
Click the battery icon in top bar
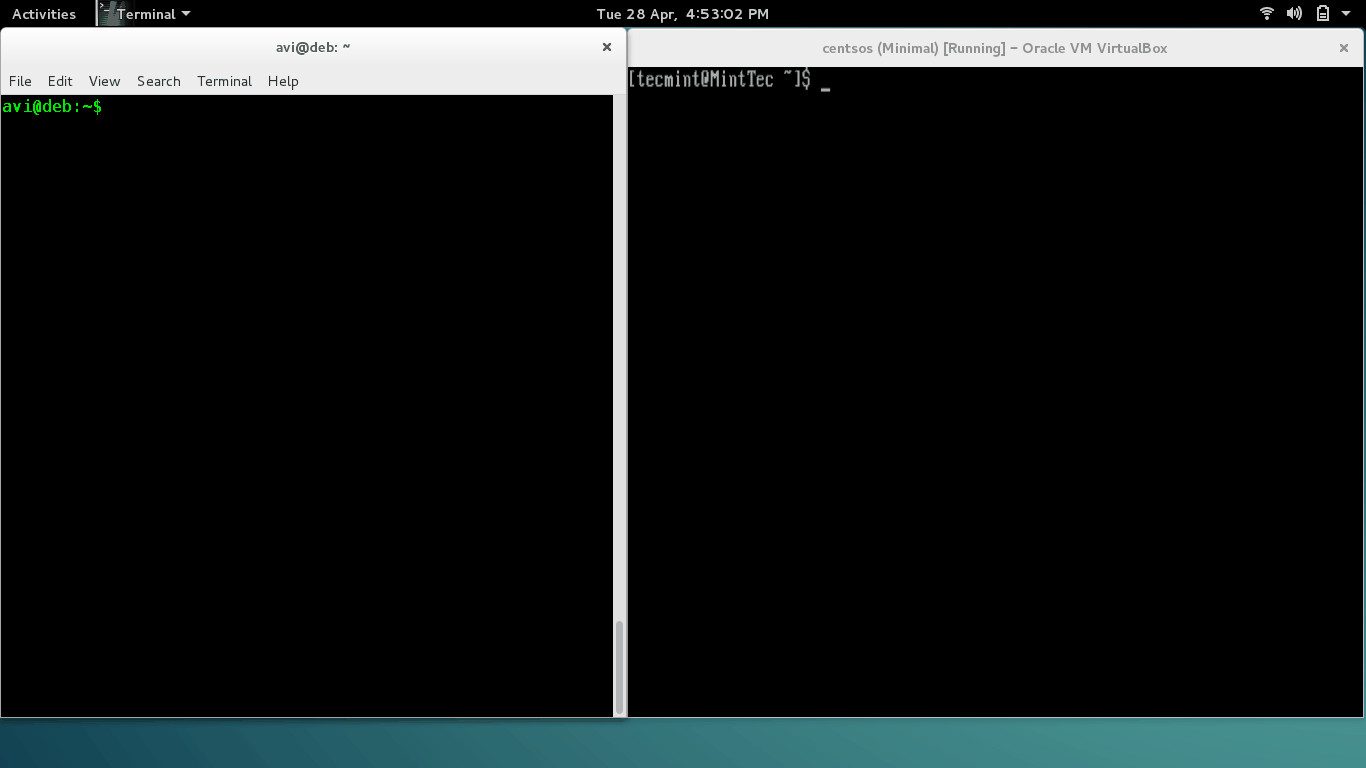[1321, 13]
